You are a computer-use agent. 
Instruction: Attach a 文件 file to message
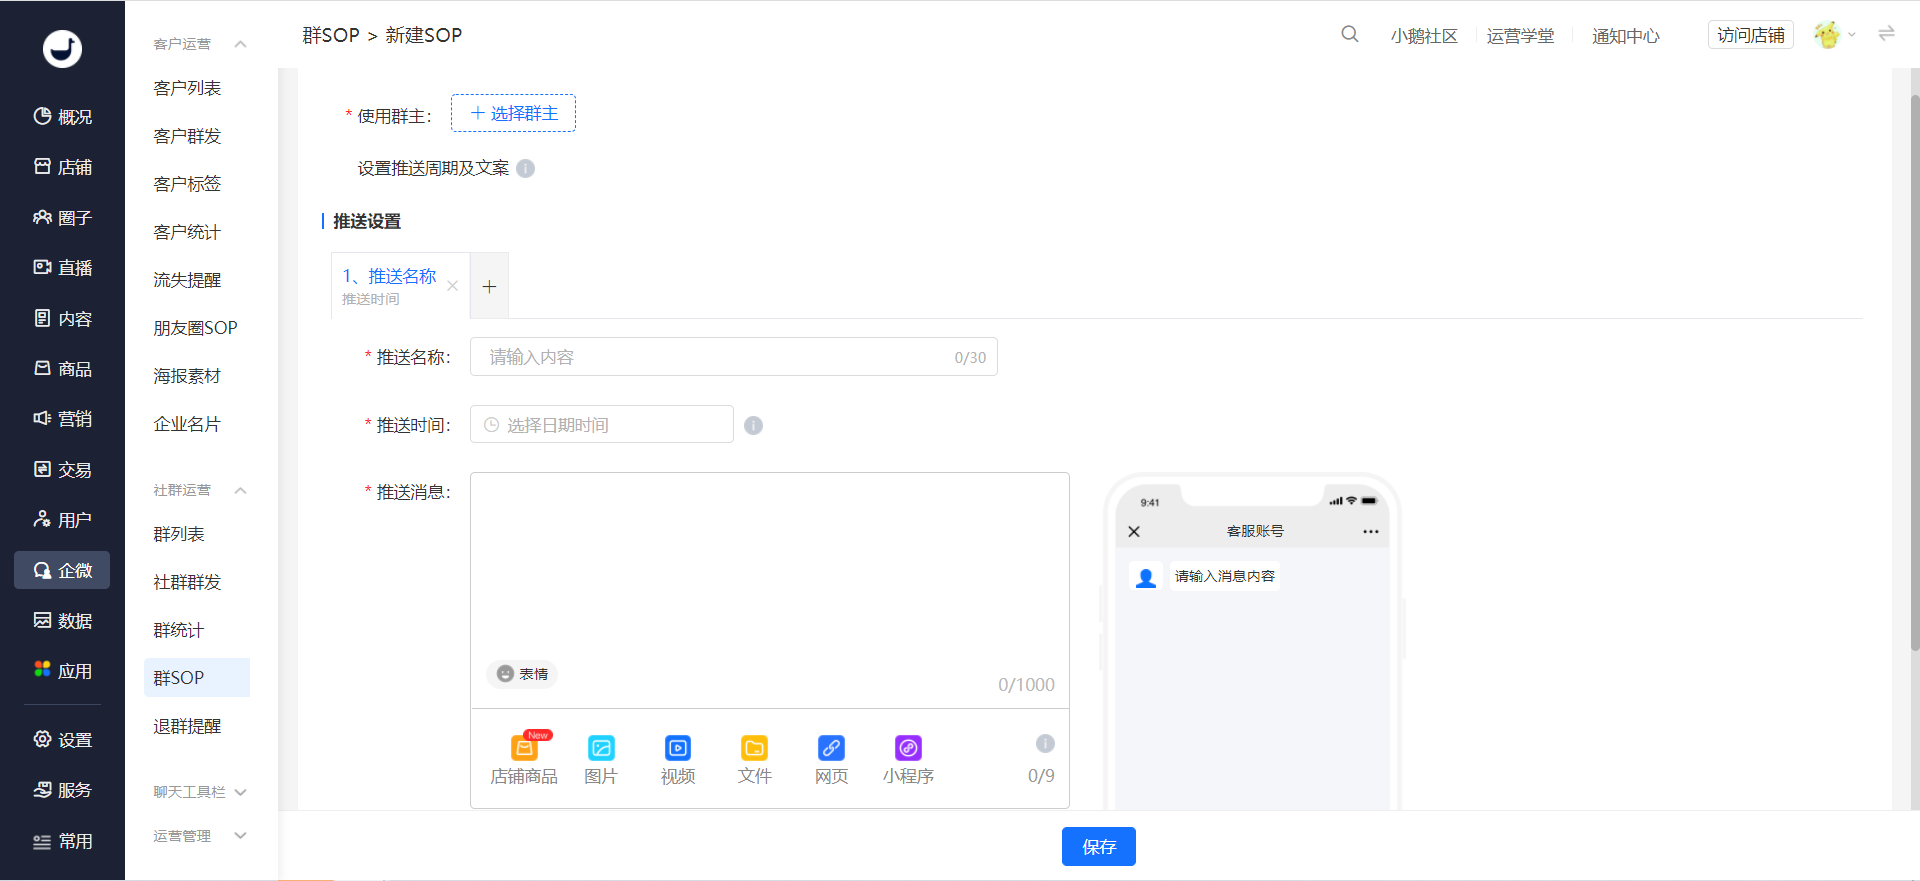[754, 759]
